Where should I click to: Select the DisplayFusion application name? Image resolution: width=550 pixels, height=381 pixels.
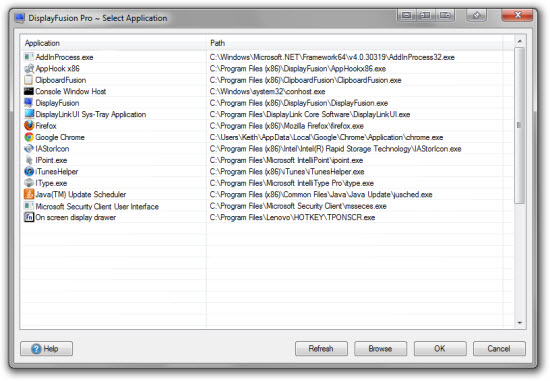(57, 103)
